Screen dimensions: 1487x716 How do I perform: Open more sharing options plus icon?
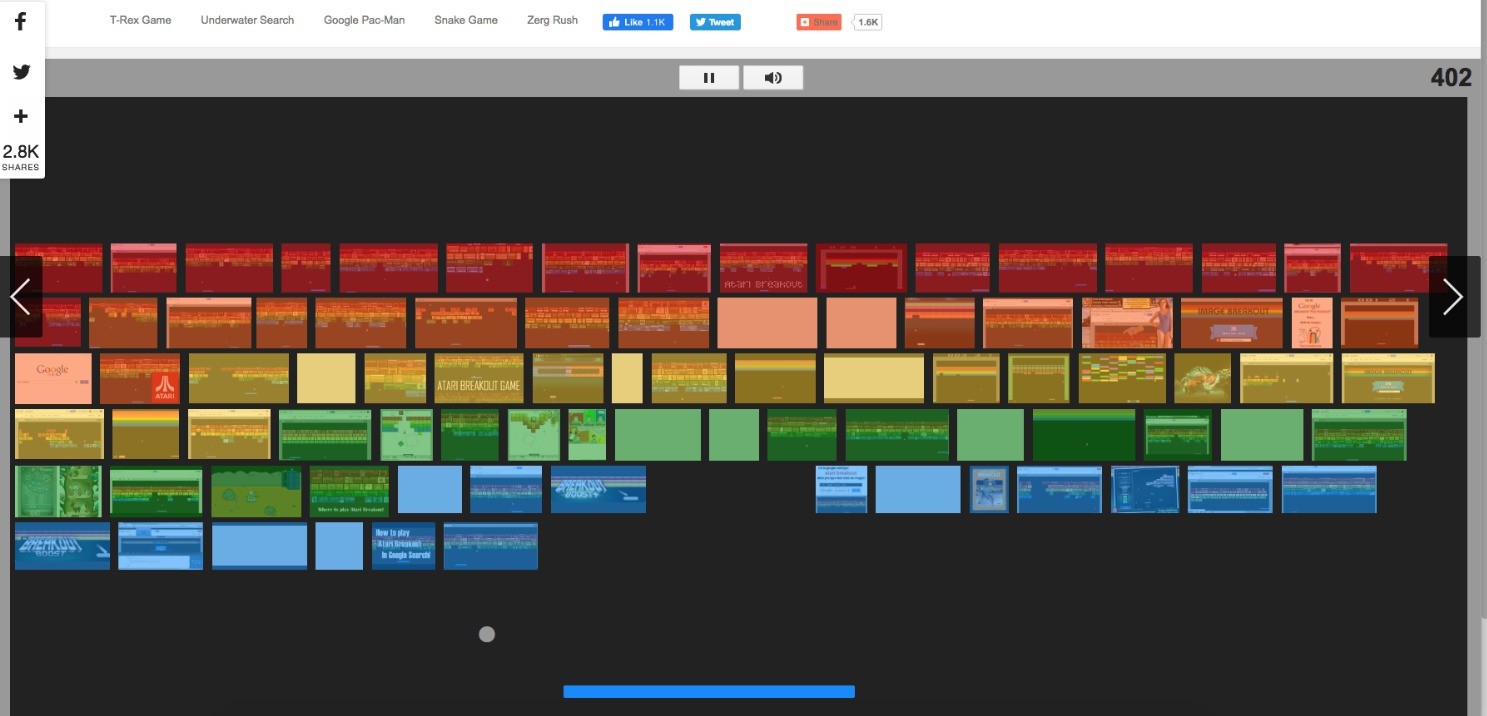point(21,117)
